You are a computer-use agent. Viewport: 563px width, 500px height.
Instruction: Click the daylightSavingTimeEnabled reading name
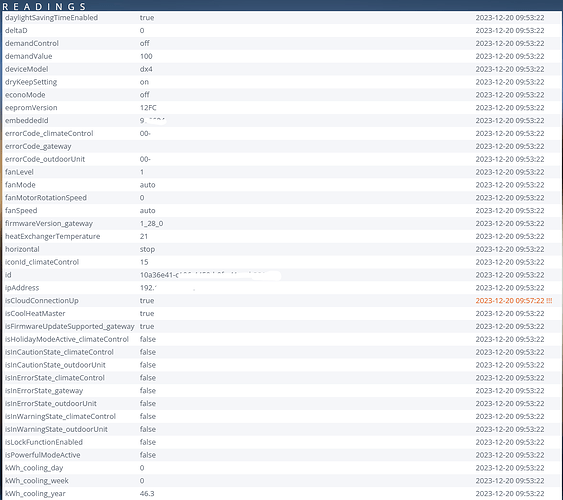[51, 18]
